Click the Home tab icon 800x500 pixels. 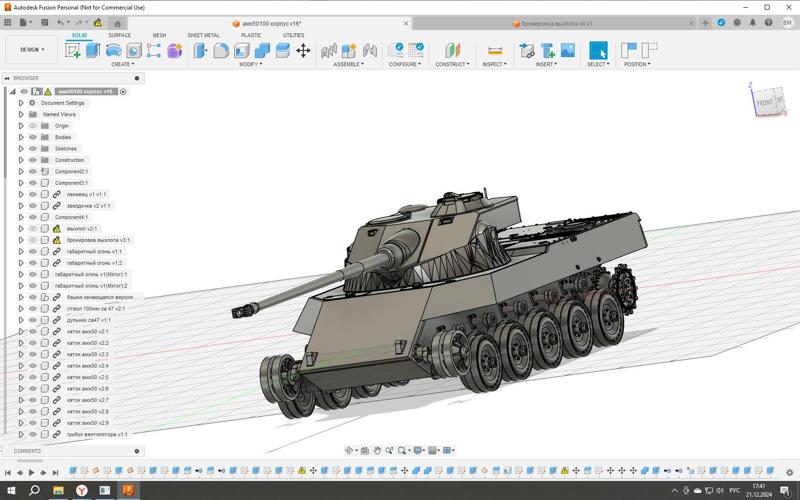(x=117, y=23)
